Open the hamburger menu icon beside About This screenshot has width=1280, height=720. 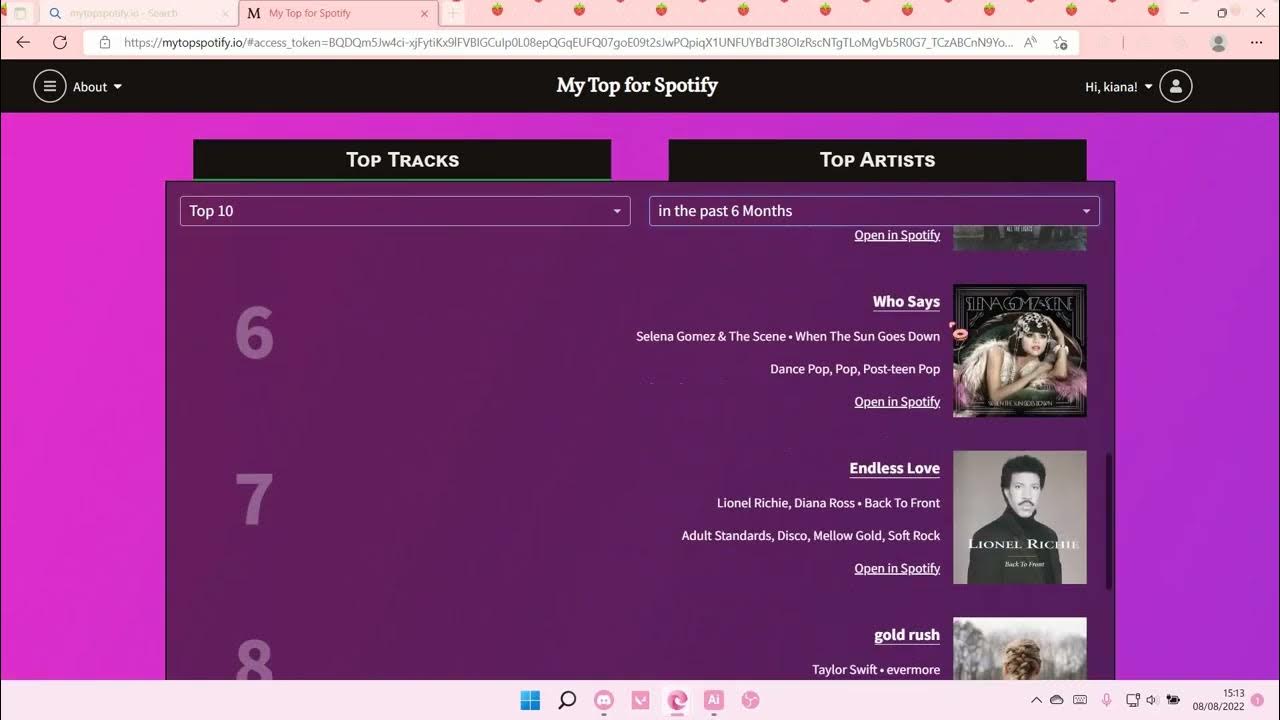(50, 86)
